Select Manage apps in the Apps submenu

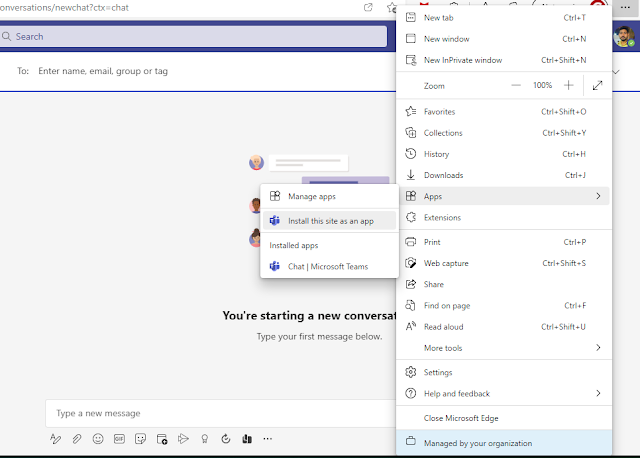(329, 196)
